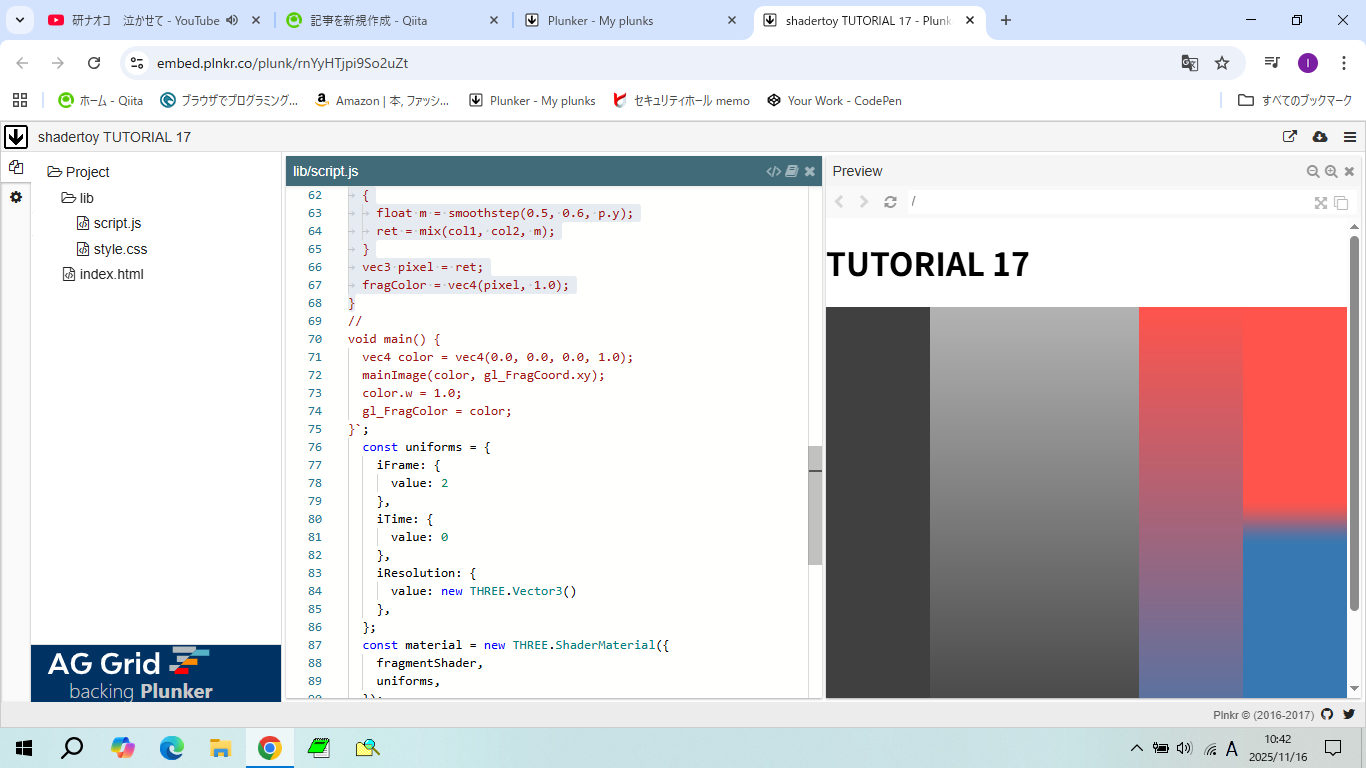The height and width of the screenshot is (768, 1366).
Task: Open the セキュリティホール memo bookmark
Action: pos(681,100)
